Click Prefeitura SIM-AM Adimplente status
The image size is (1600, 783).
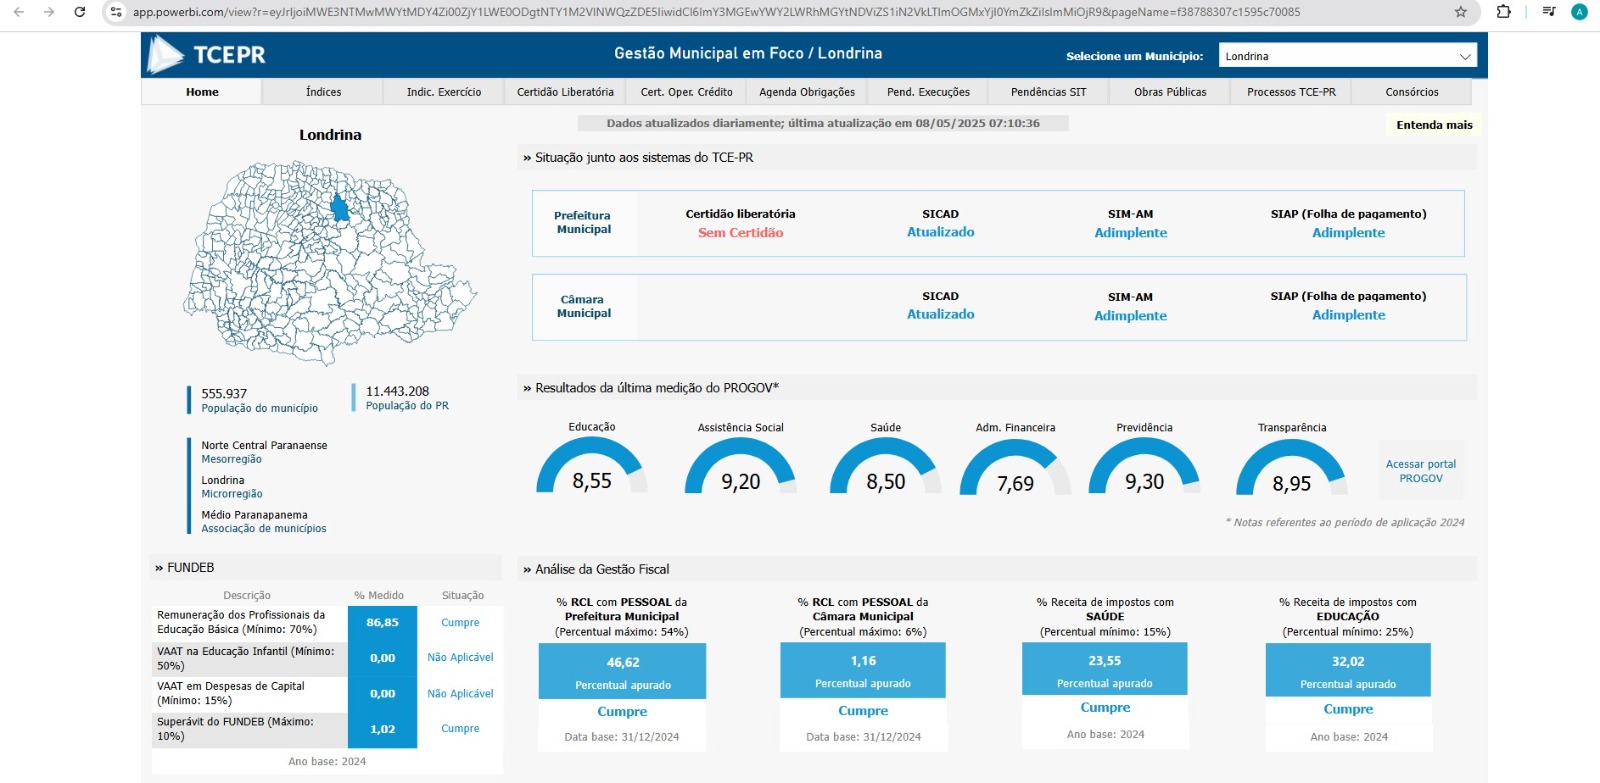coord(1131,233)
